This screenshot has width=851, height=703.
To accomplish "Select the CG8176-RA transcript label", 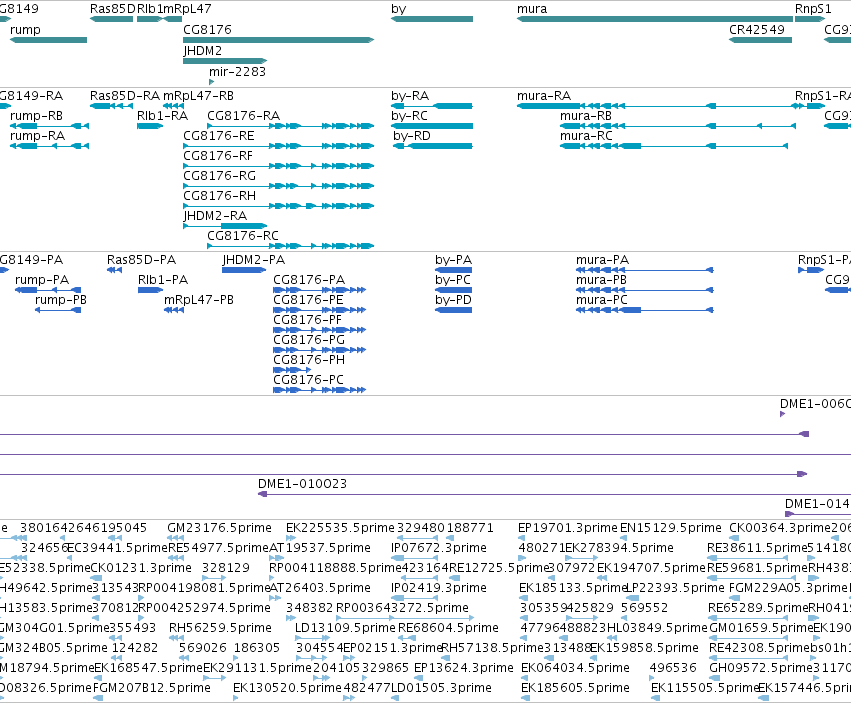I will point(244,116).
